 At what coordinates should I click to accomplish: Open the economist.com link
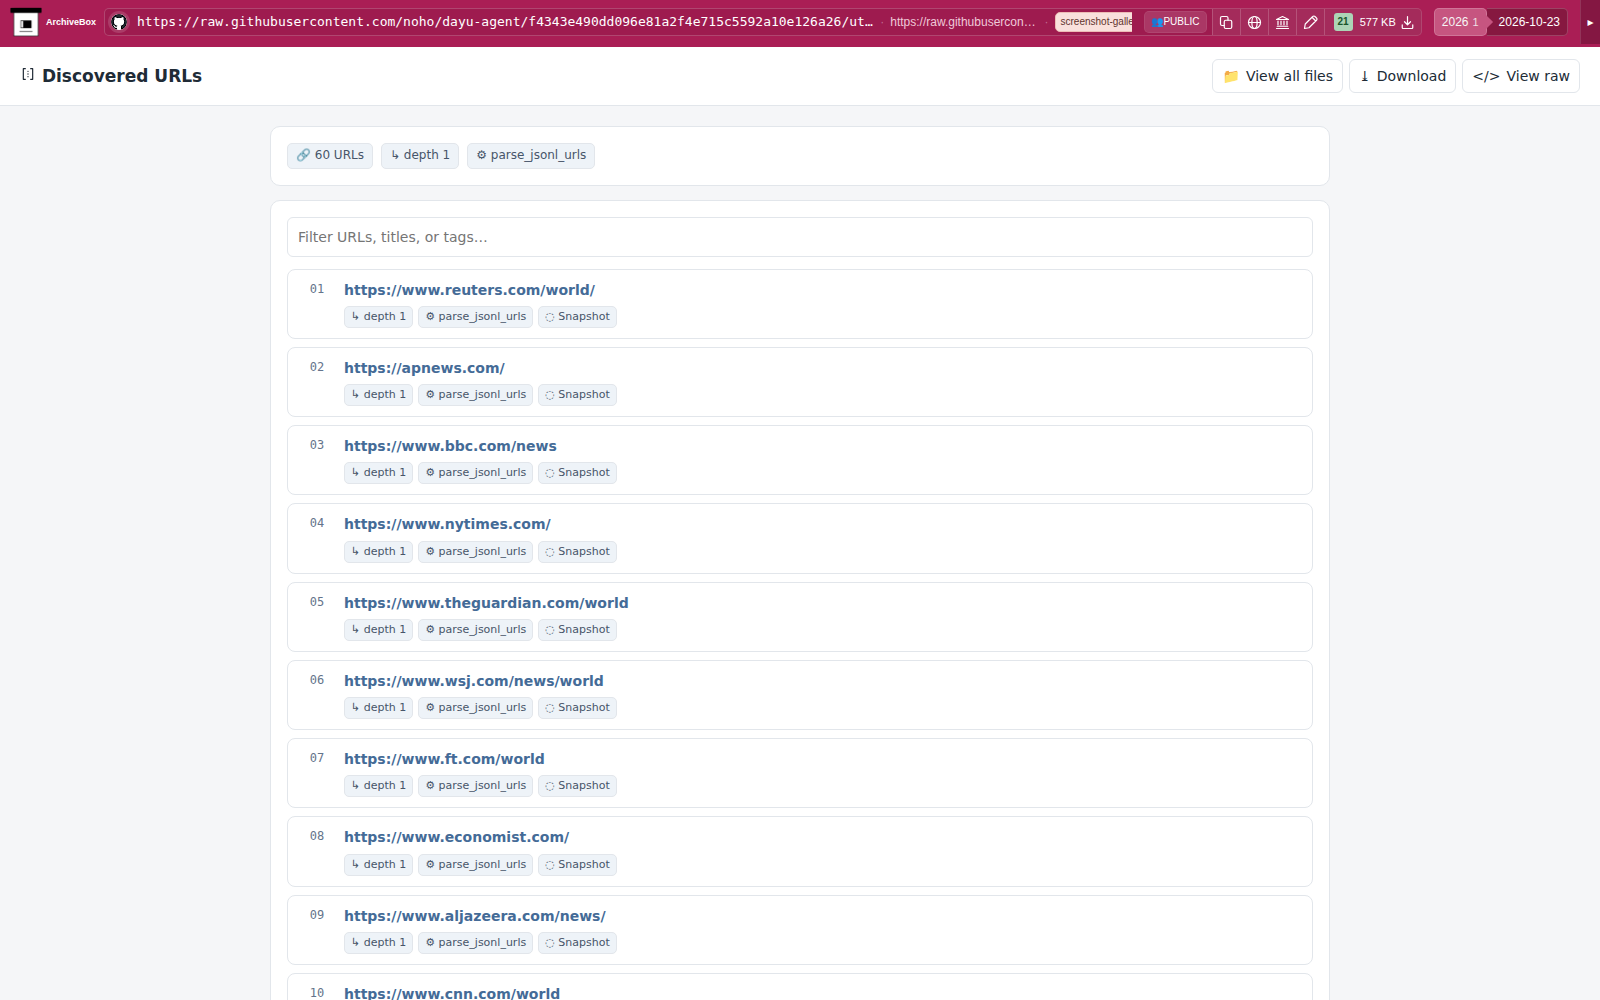(456, 837)
